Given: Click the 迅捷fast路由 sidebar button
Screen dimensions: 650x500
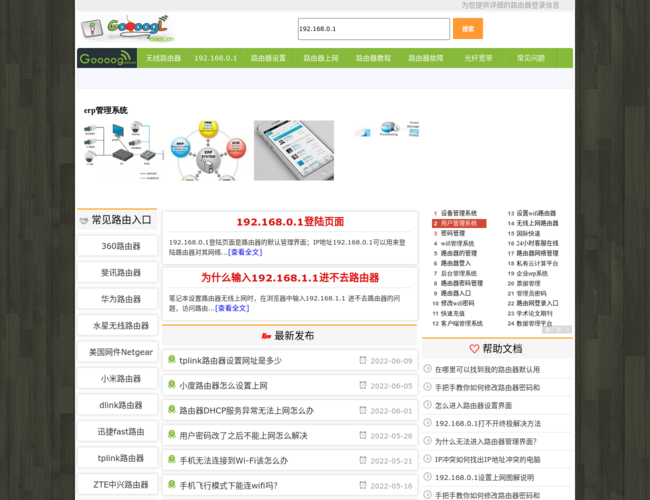Looking at the screenshot, I should coord(117,432).
